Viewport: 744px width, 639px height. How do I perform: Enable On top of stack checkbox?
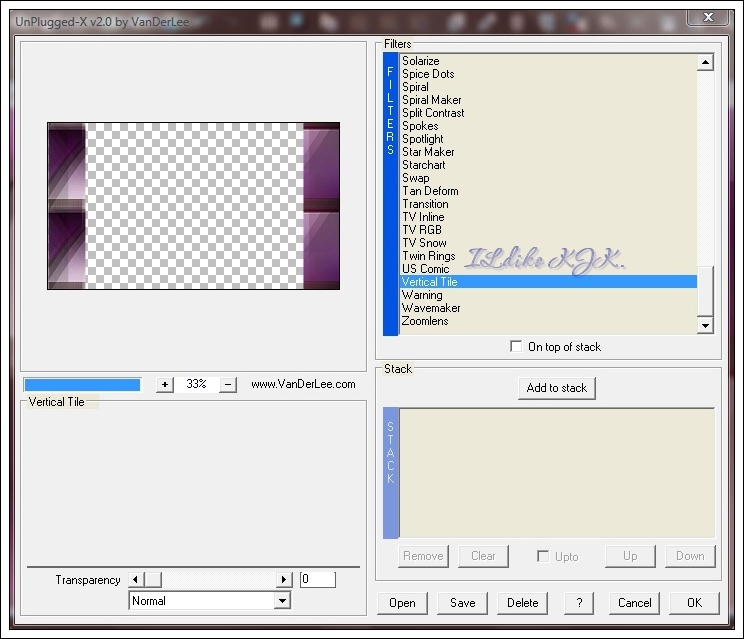tap(516, 347)
